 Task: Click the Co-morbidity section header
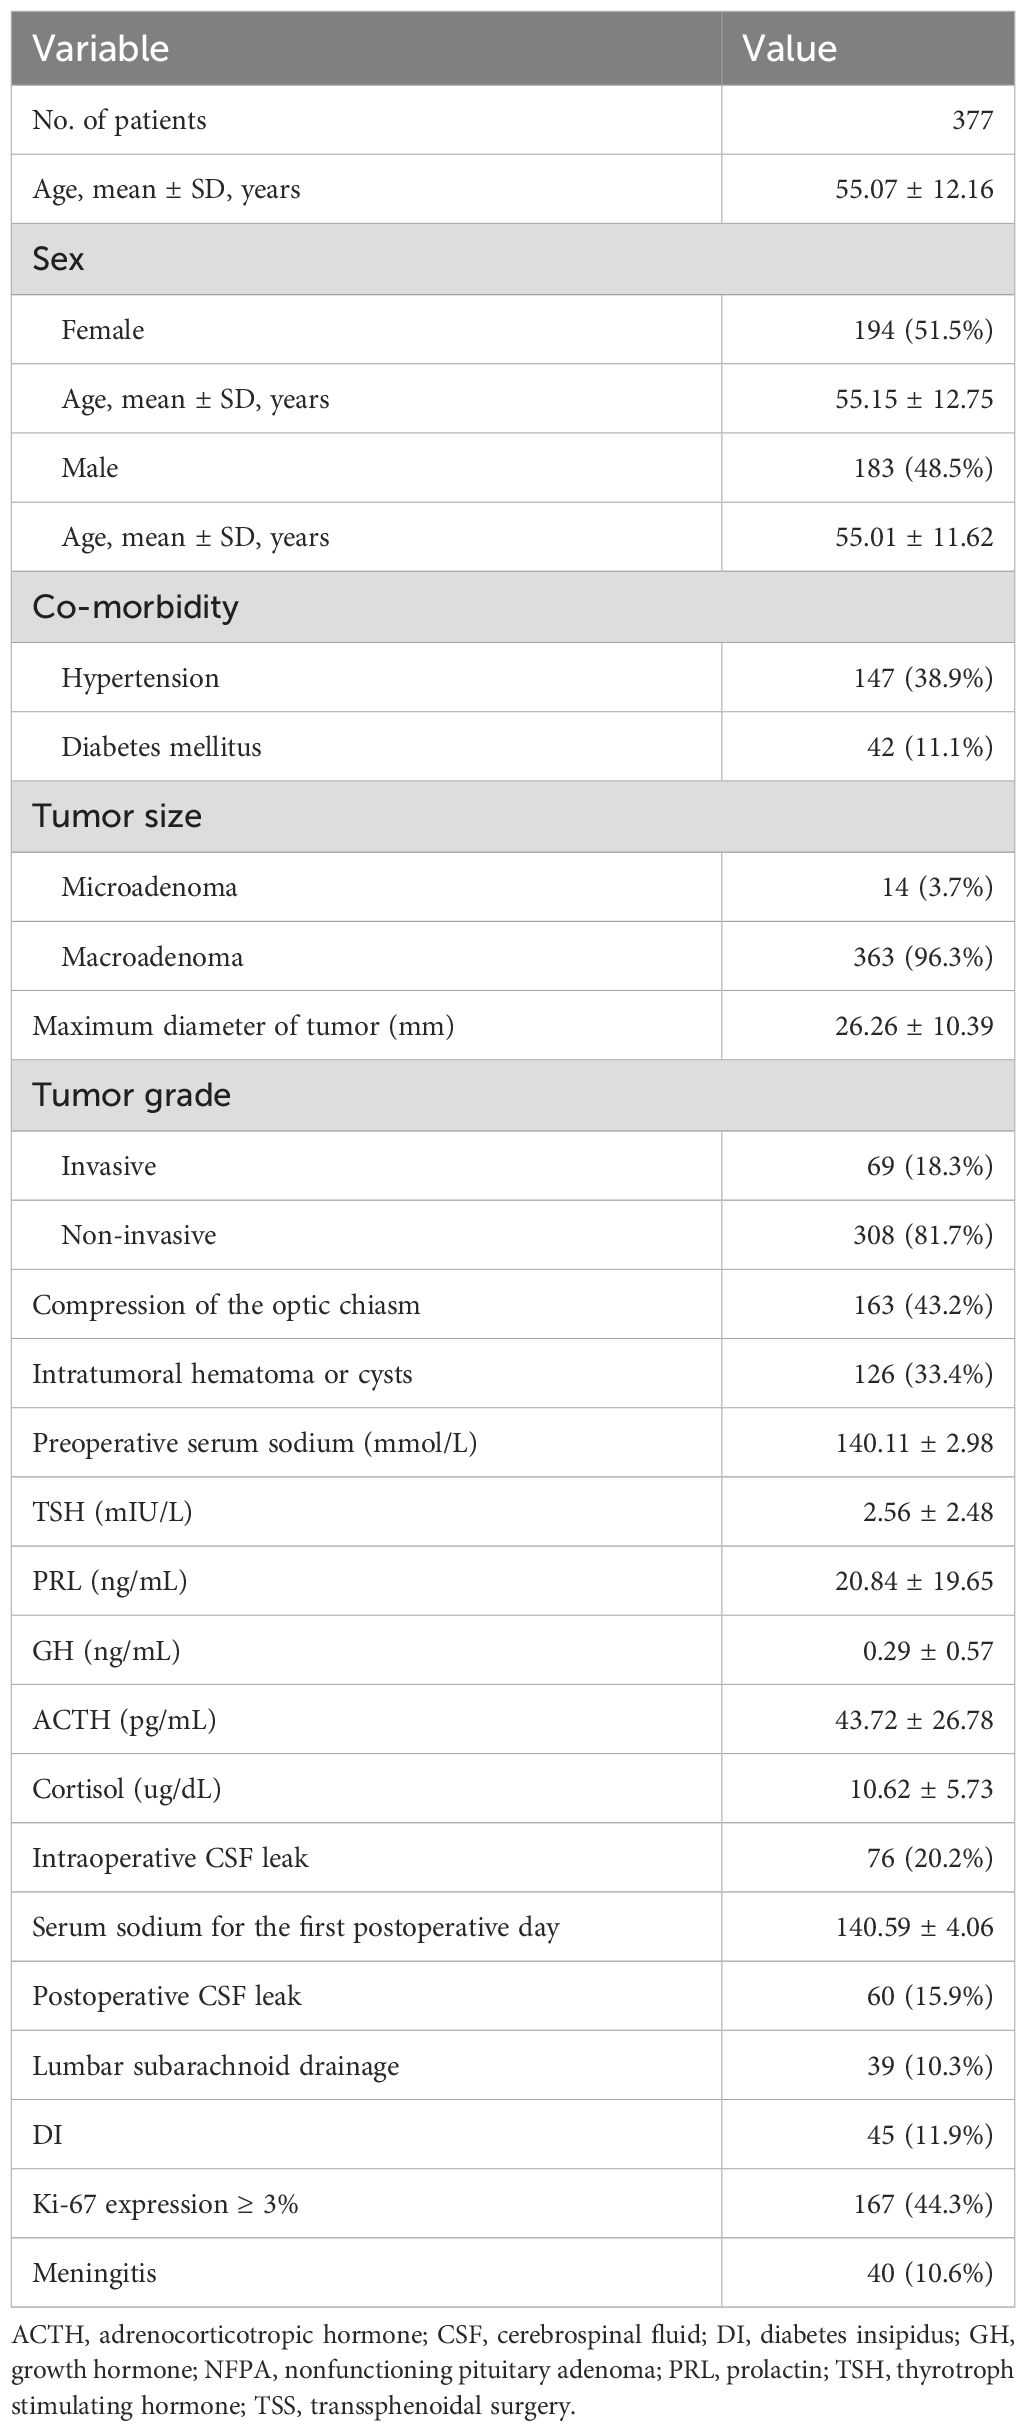pos(135,607)
